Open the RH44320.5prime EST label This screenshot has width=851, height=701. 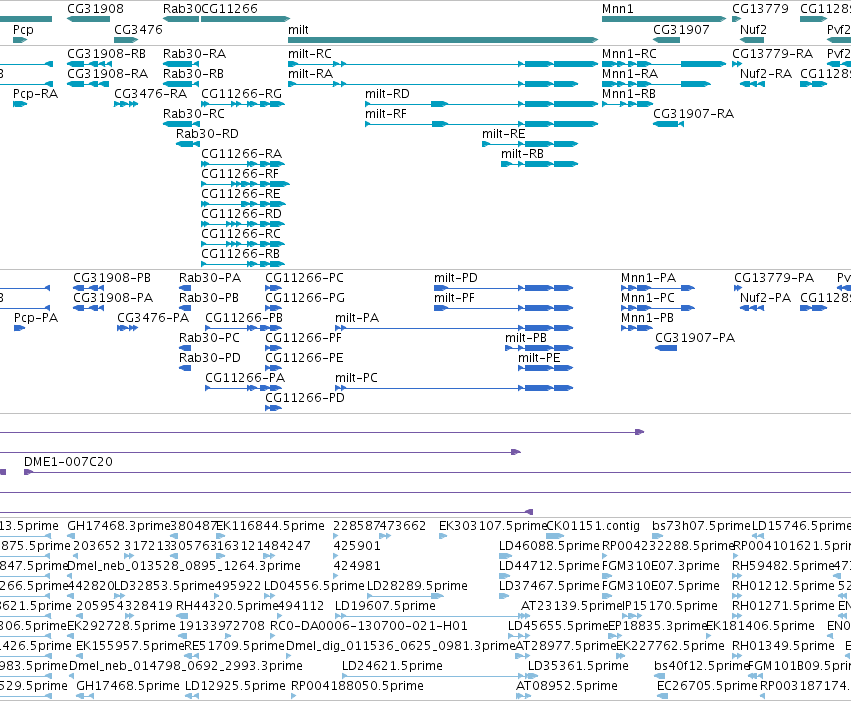coord(227,606)
